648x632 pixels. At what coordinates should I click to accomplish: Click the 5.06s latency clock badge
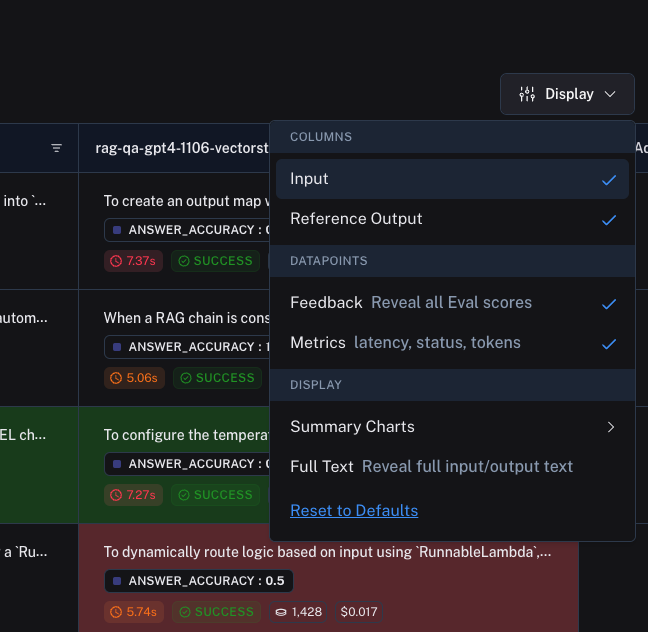pos(132,378)
